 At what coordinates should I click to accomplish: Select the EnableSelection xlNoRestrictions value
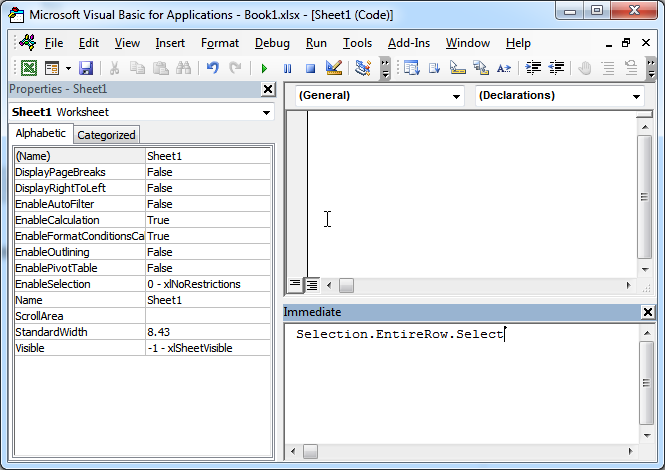pyautogui.click(x=208, y=284)
